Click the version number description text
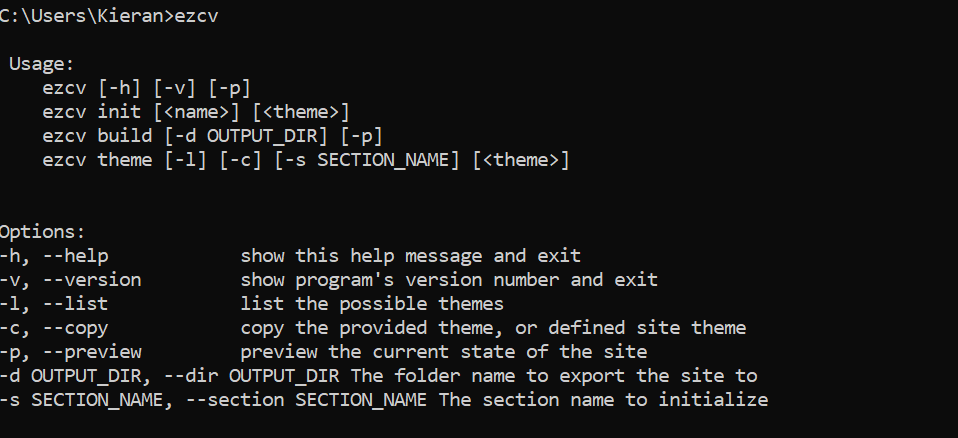 click(449, 280)
